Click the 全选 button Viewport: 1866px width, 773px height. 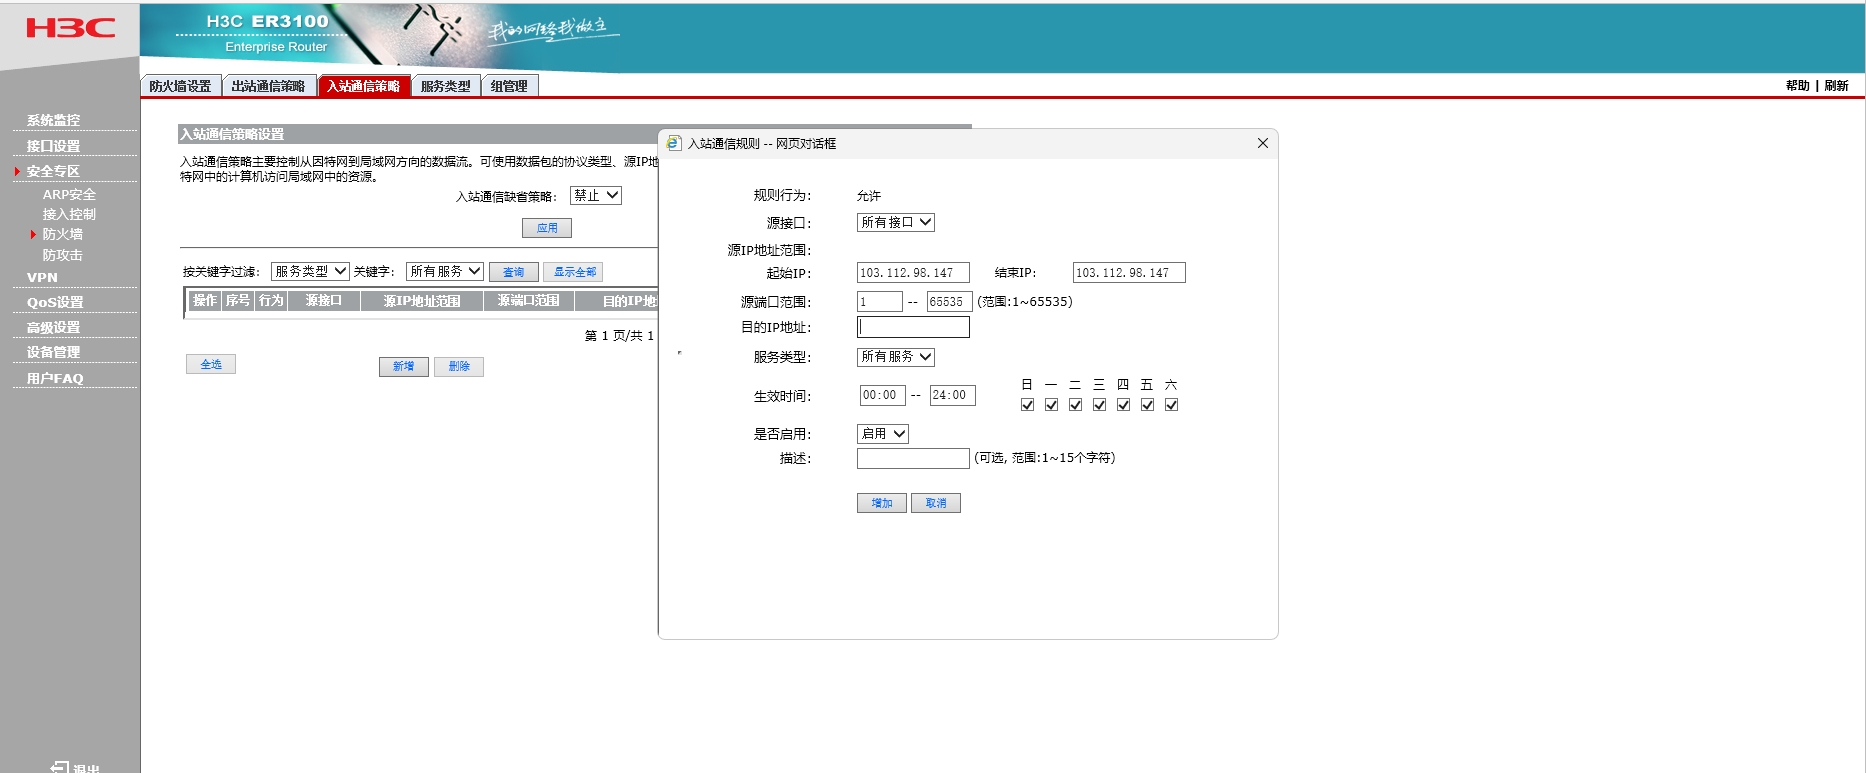pos(211,364)
